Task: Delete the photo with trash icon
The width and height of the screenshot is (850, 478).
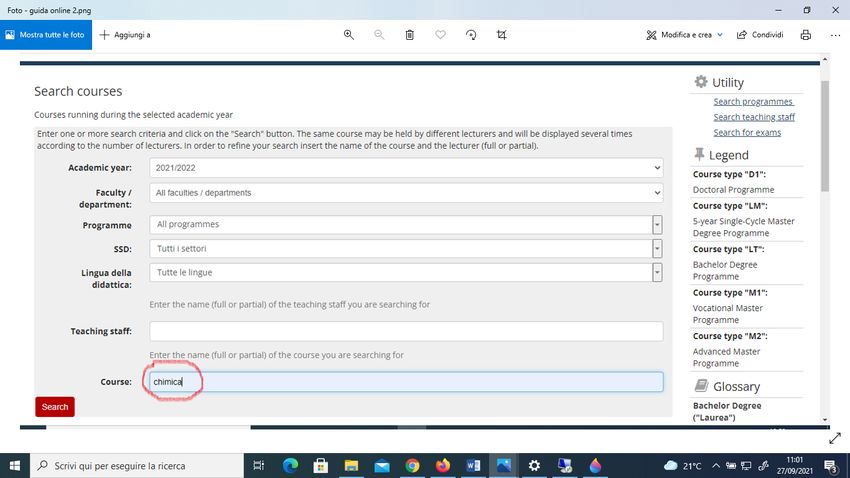Action: click(x=410, y=35)
